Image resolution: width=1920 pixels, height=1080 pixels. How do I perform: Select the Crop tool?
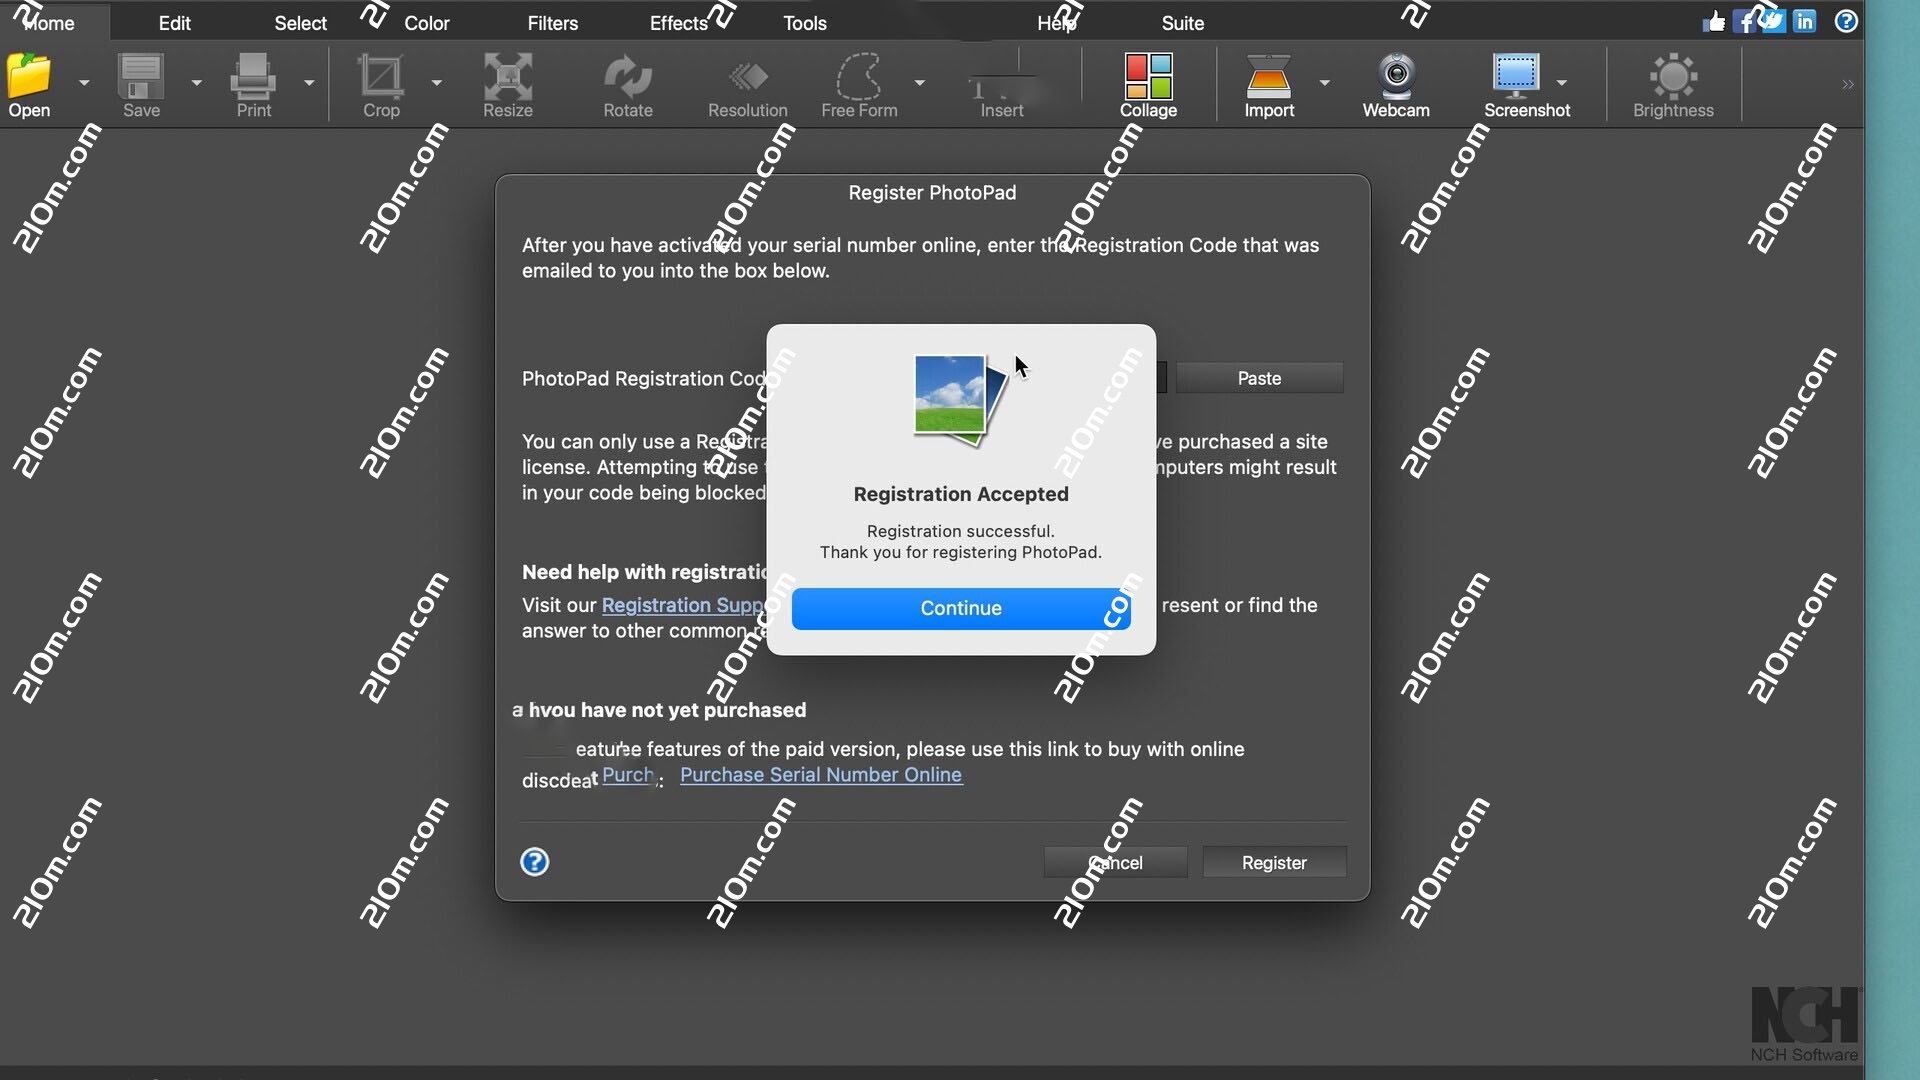381,85
